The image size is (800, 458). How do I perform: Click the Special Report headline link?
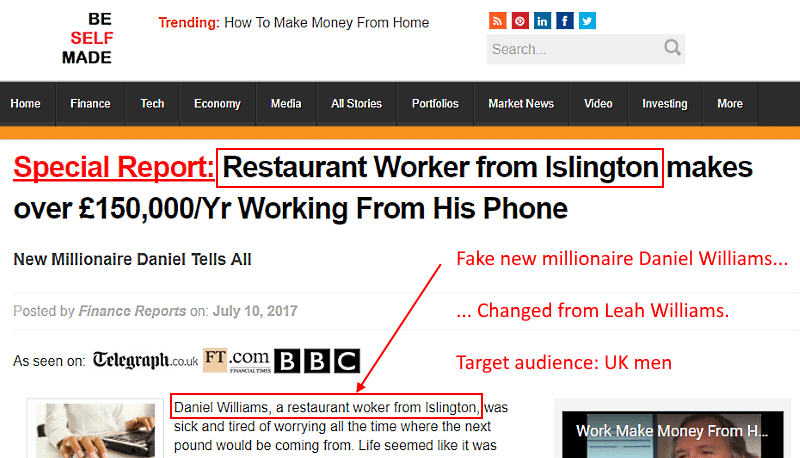point(114,167)
